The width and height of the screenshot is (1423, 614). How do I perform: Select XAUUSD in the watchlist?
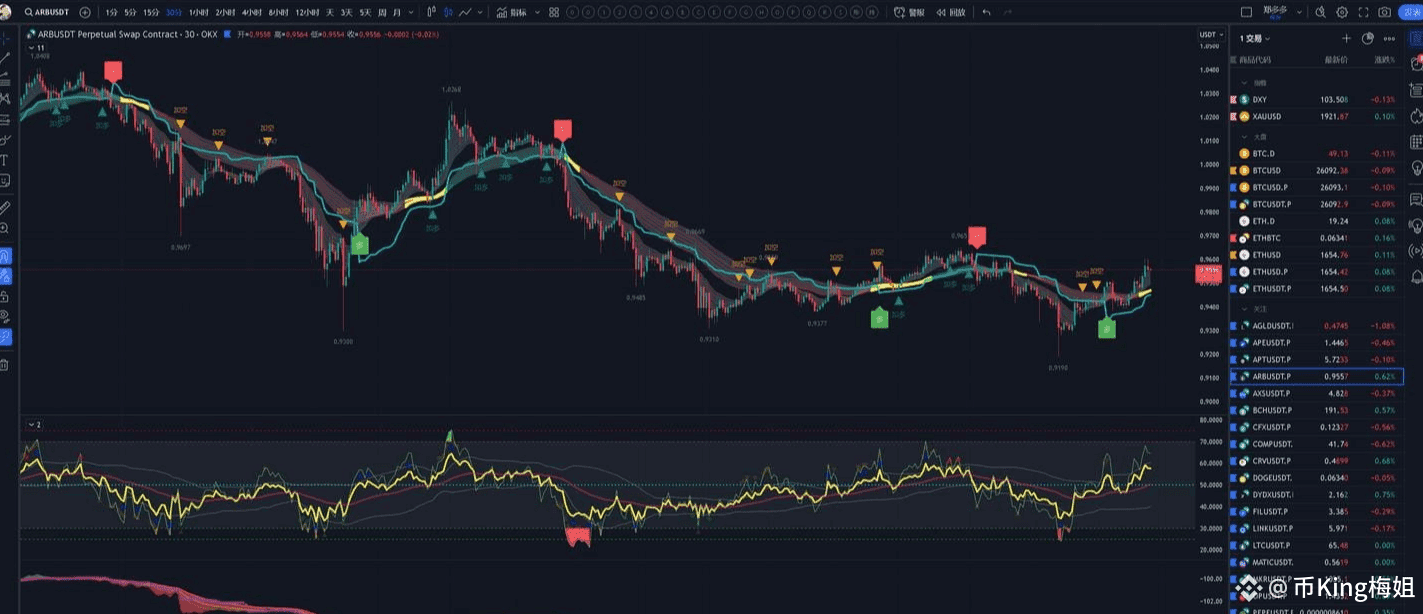click(x=1317, y=117)
